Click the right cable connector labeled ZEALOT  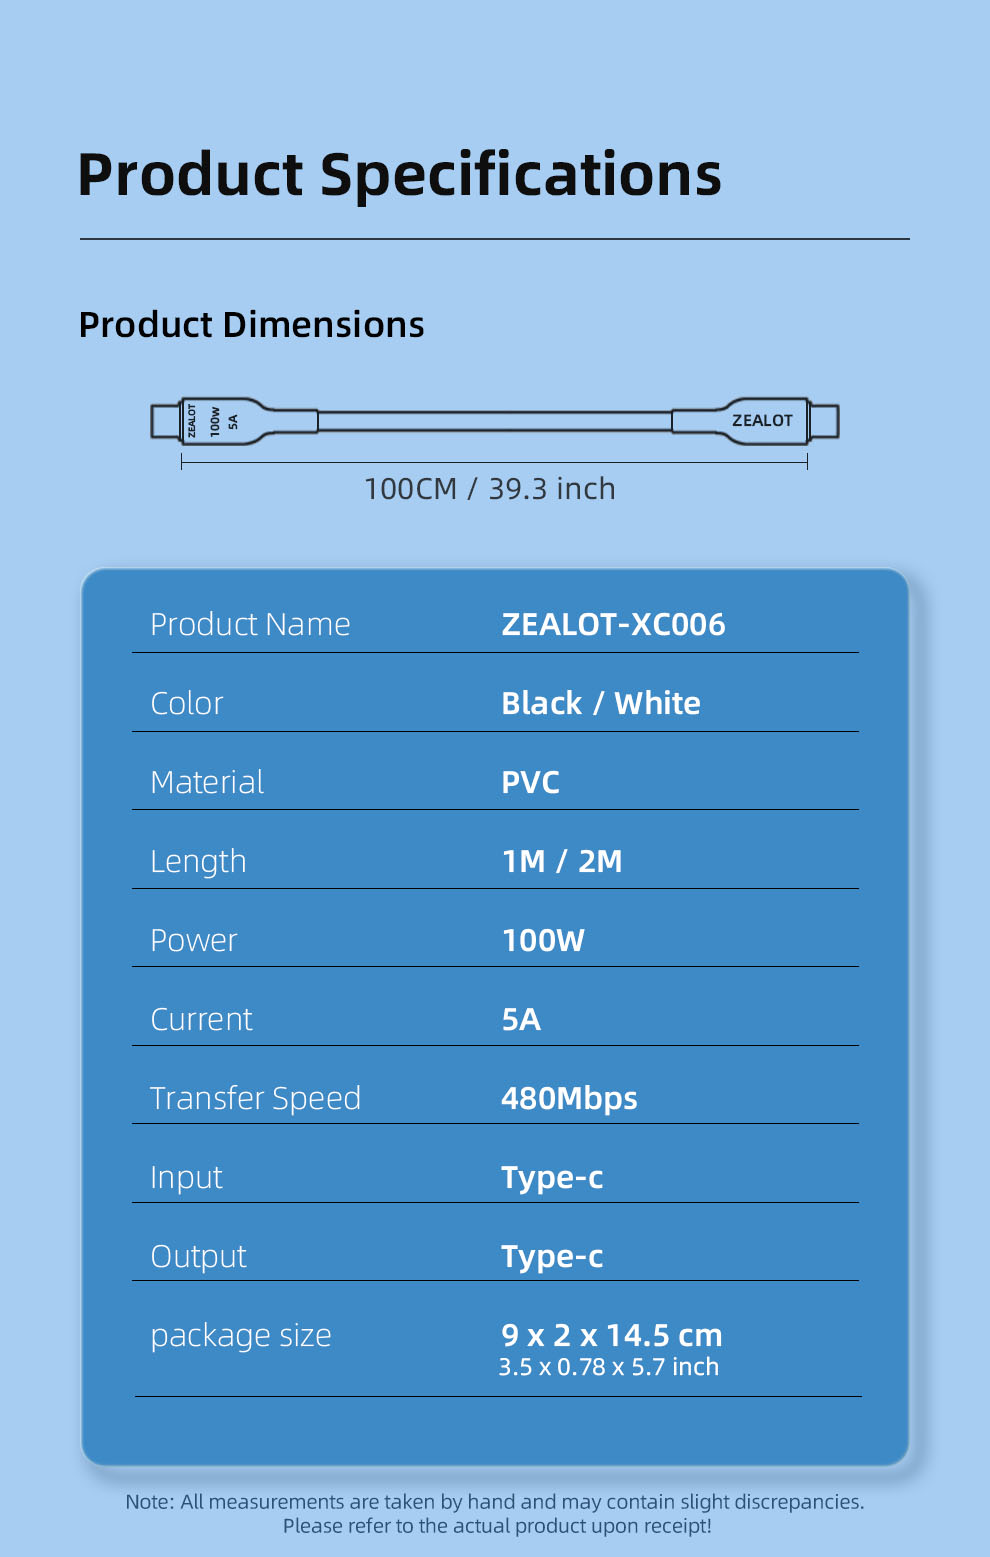[x=761, y=421]
